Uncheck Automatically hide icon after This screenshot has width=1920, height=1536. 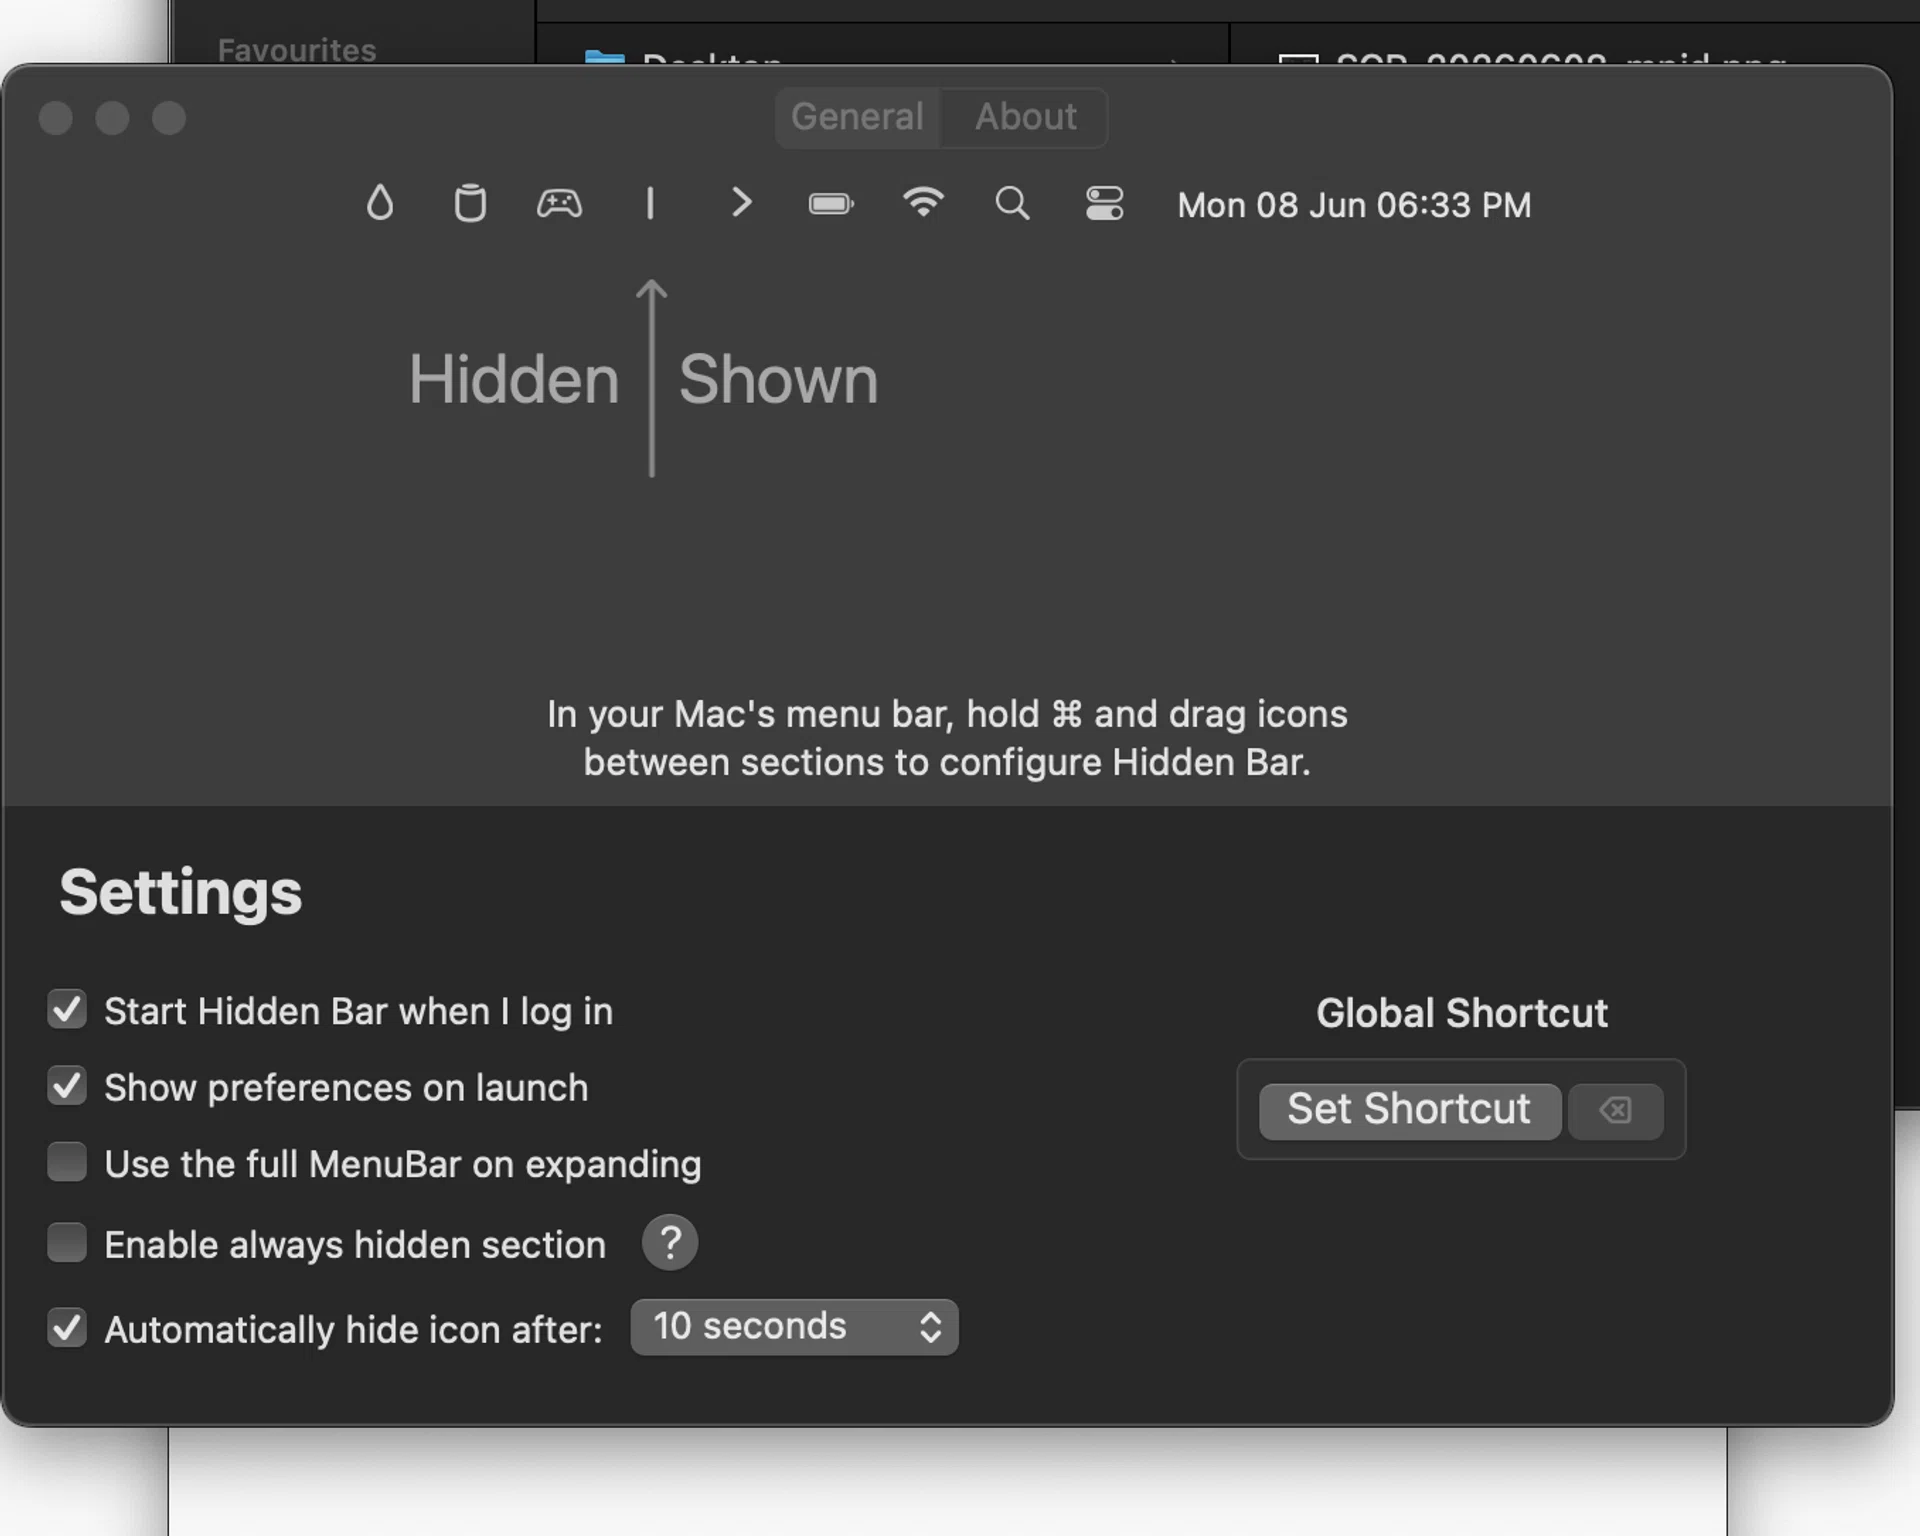click(67, 1328)
